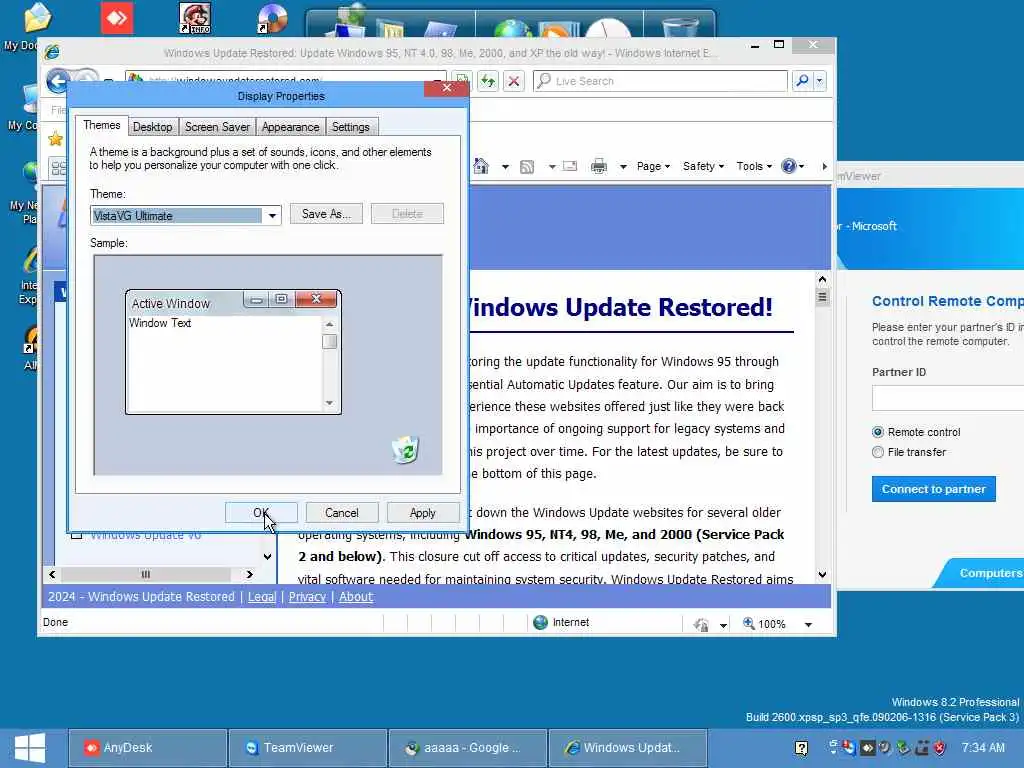Image resolution: width=1024 pixels, height=768 pixels.
Task: Click the page vertical scrollbar up arrow
Action: click(822, 280)
